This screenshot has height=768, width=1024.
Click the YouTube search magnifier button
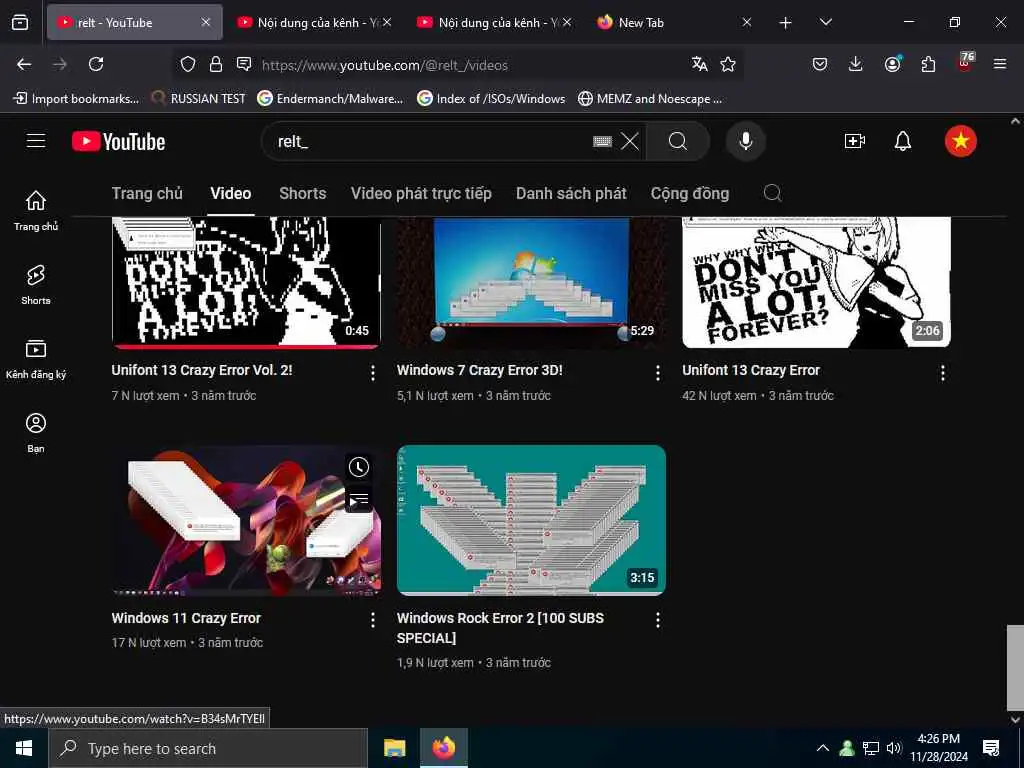(x=678, y=141)
